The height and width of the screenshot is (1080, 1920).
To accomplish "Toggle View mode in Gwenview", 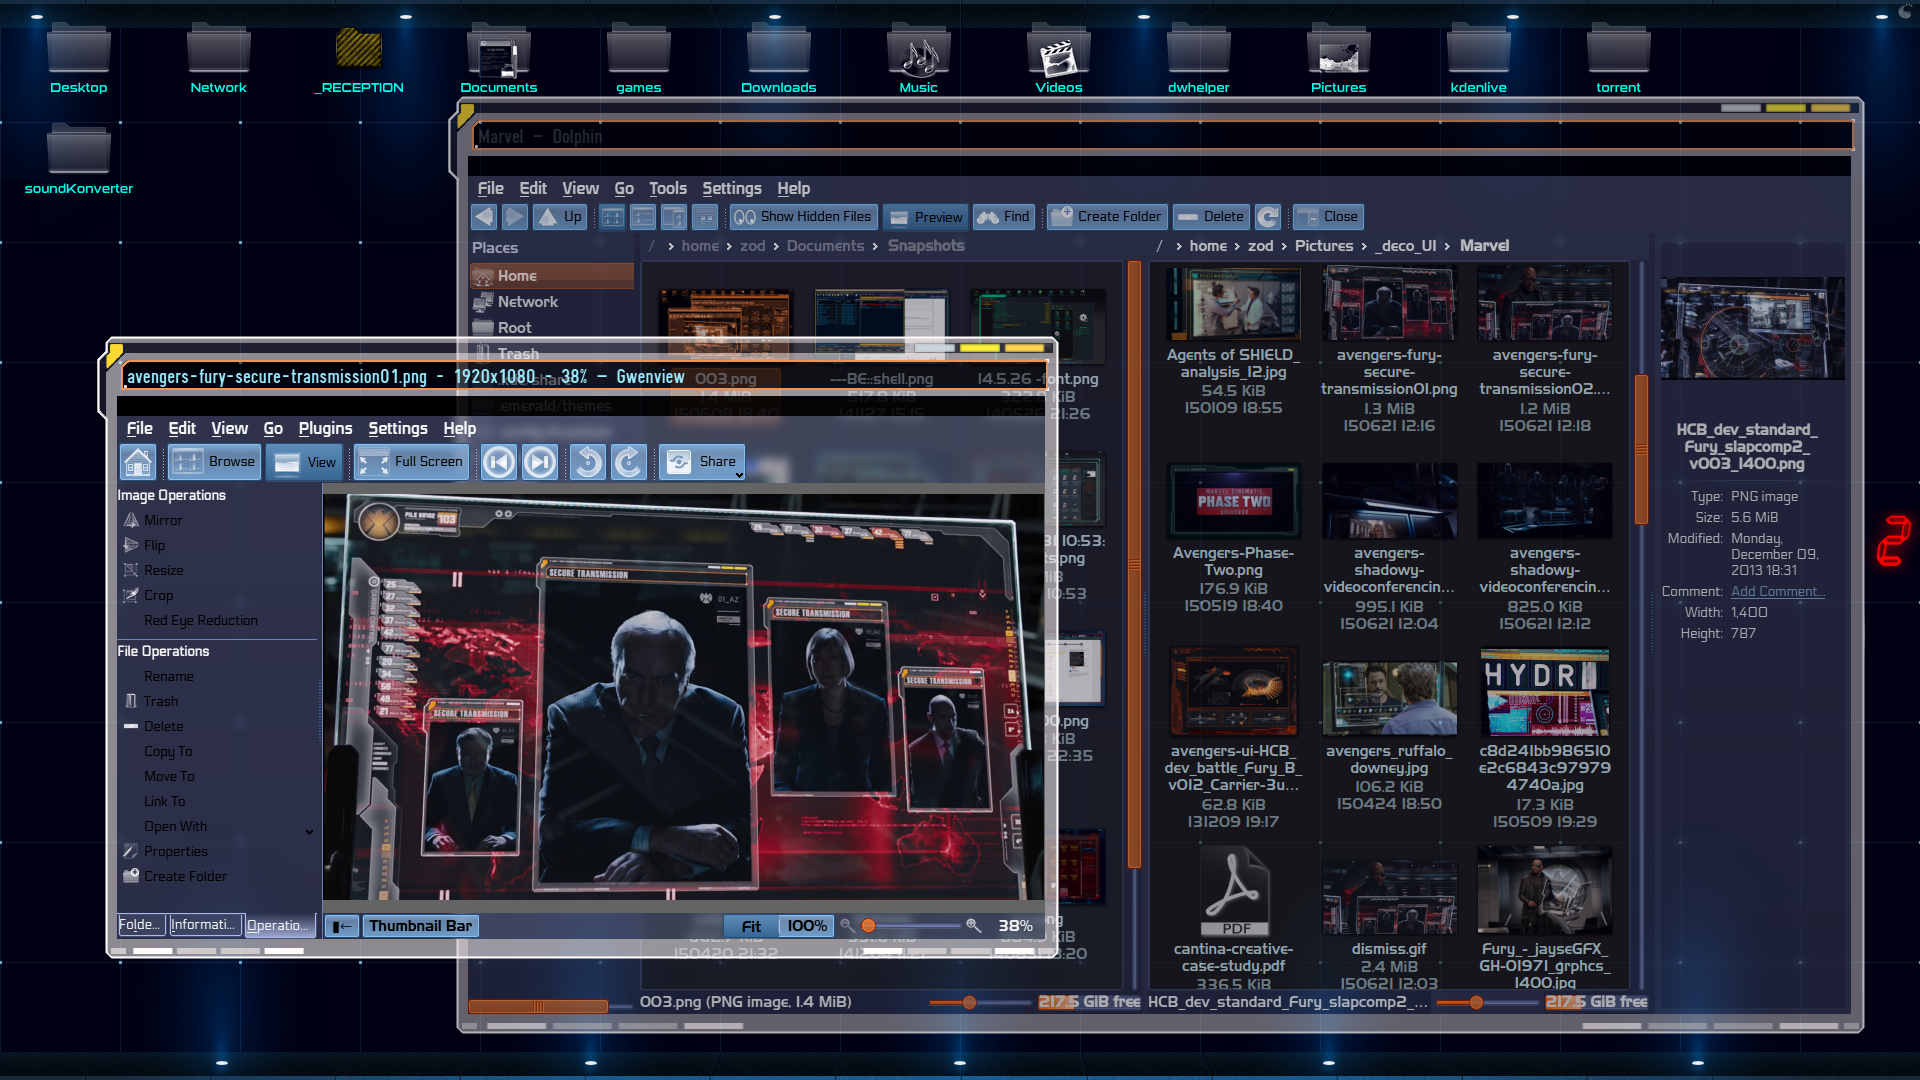I will [x=306, y=462].
